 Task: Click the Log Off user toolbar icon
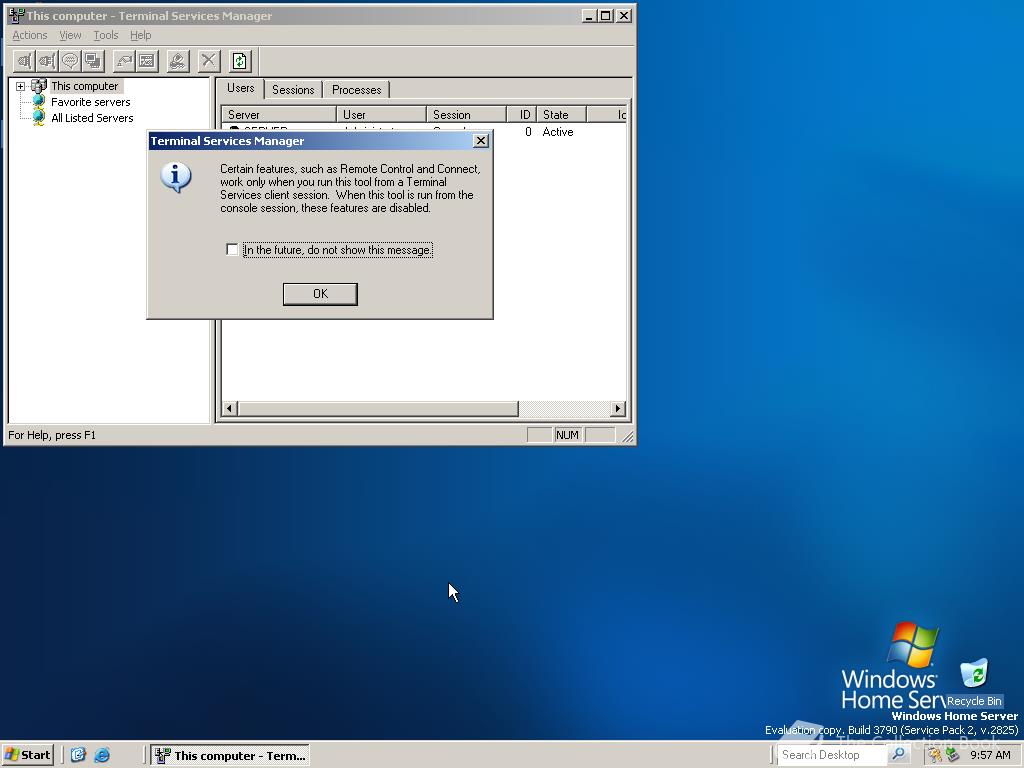pos(178,61)
